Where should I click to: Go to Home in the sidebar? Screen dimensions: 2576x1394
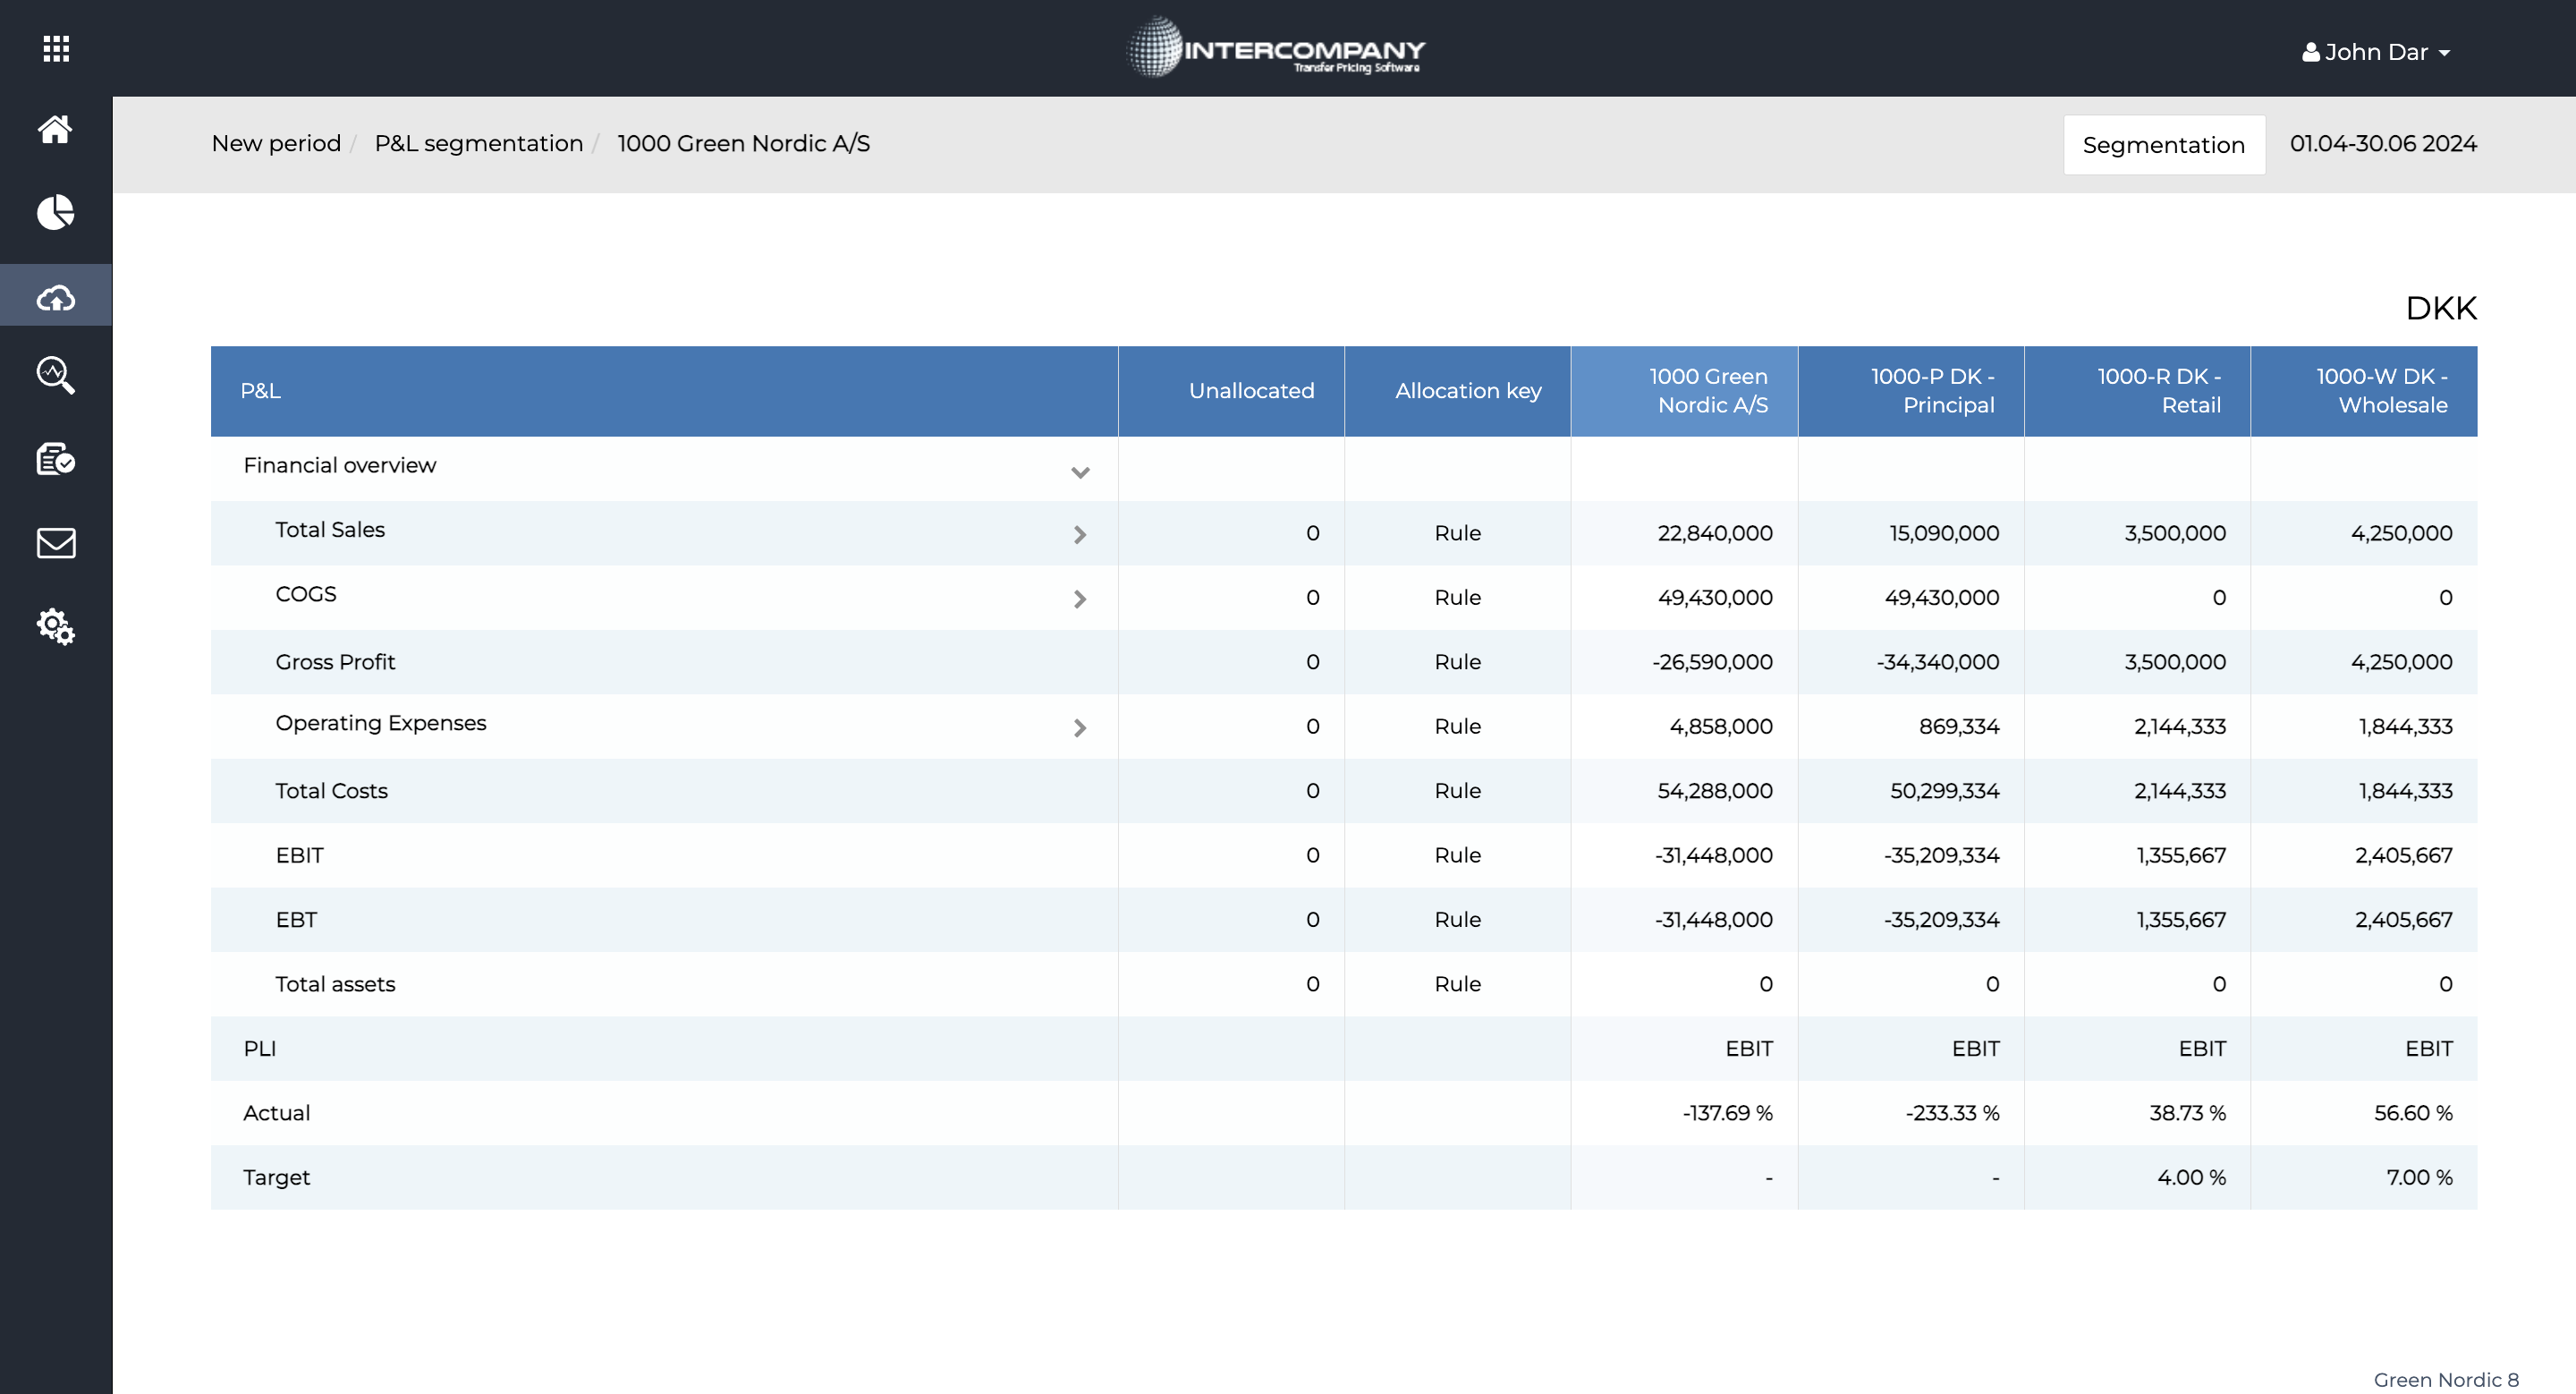tap(55, 129)
